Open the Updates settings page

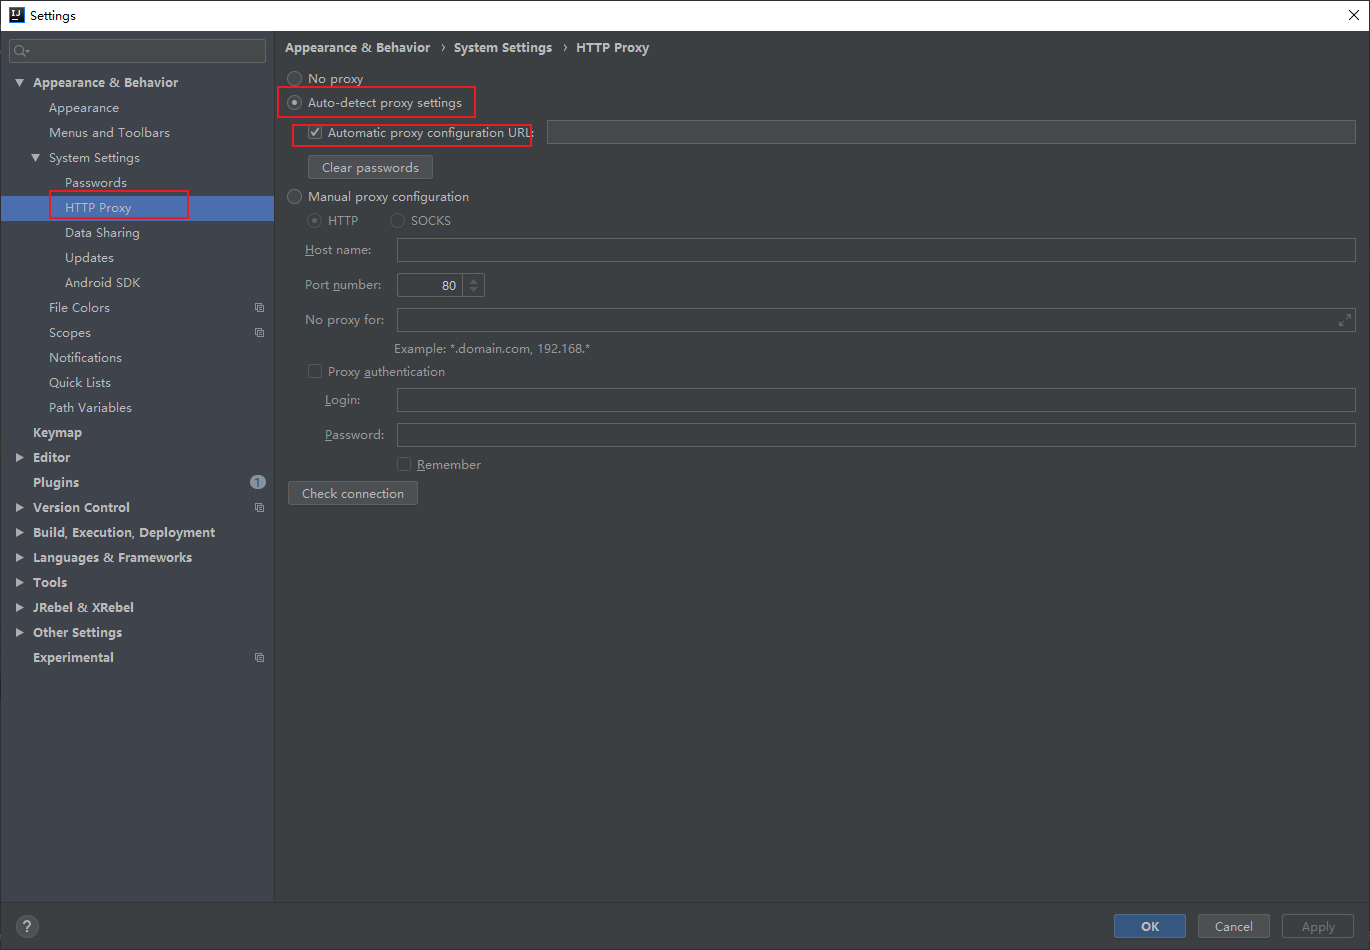click(x=89, y=258)
